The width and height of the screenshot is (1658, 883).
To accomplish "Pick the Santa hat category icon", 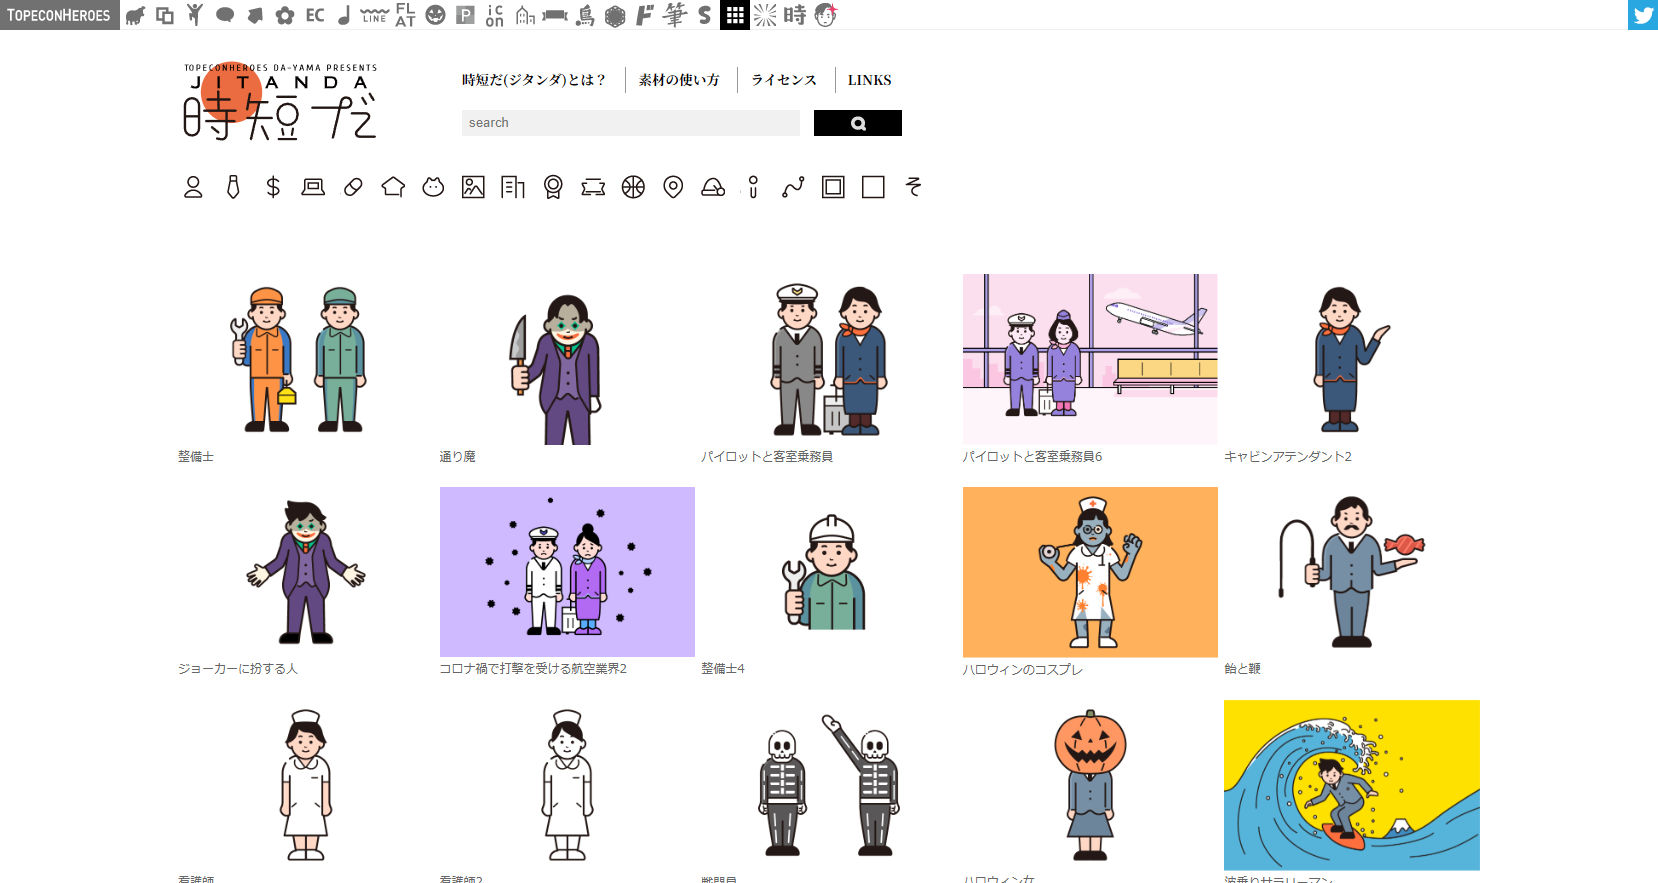I will coord(713,187).
